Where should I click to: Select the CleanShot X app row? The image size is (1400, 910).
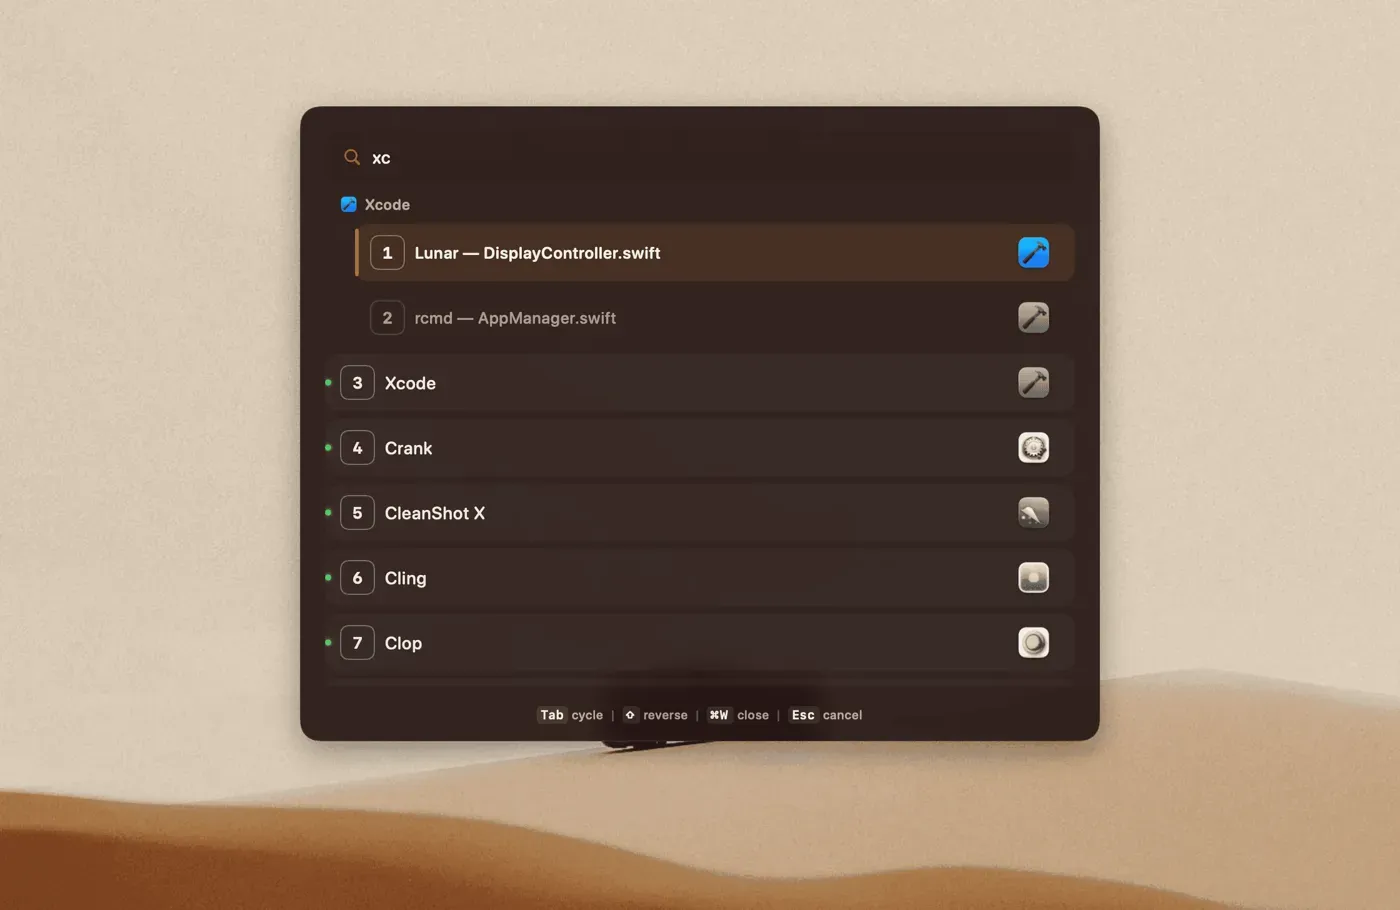point(700,513)
